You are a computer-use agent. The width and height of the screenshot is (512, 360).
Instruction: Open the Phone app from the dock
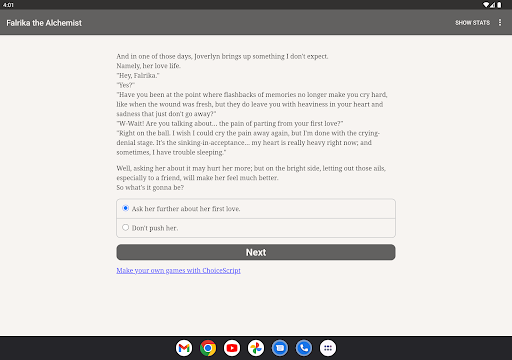[304, 348]
